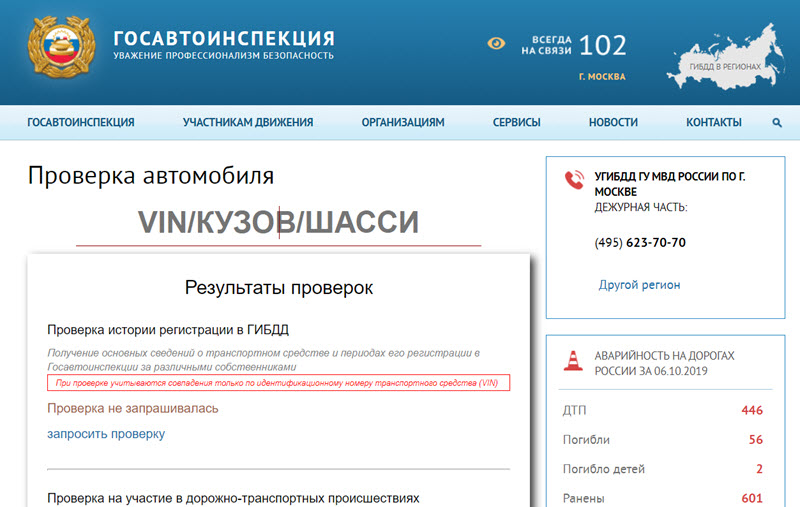Toggle the eye accessibility version icon
The width and height of the screenshot is (800, 507).
click(x=496, y=43)
